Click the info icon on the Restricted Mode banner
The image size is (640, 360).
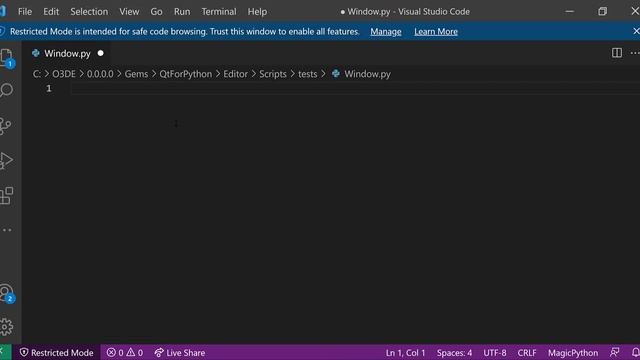2,31
